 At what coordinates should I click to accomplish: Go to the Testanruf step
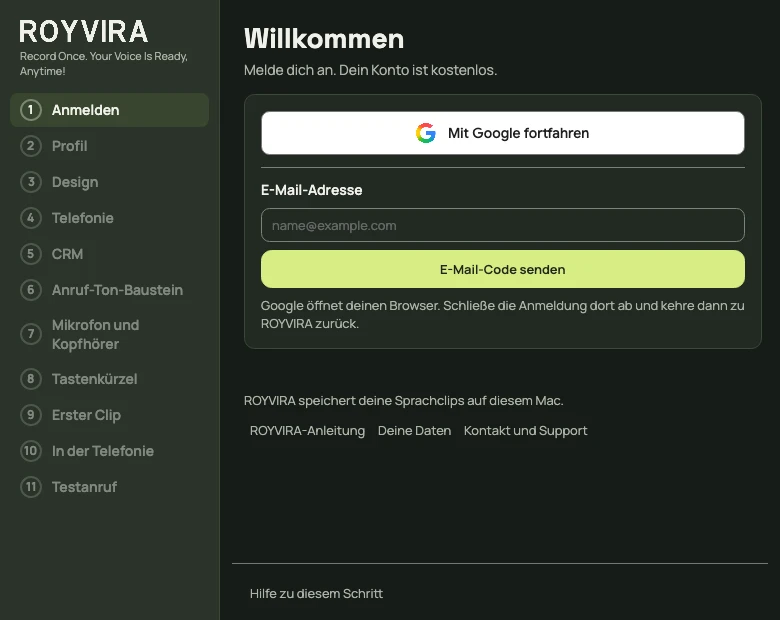click(x=109, y=487)
